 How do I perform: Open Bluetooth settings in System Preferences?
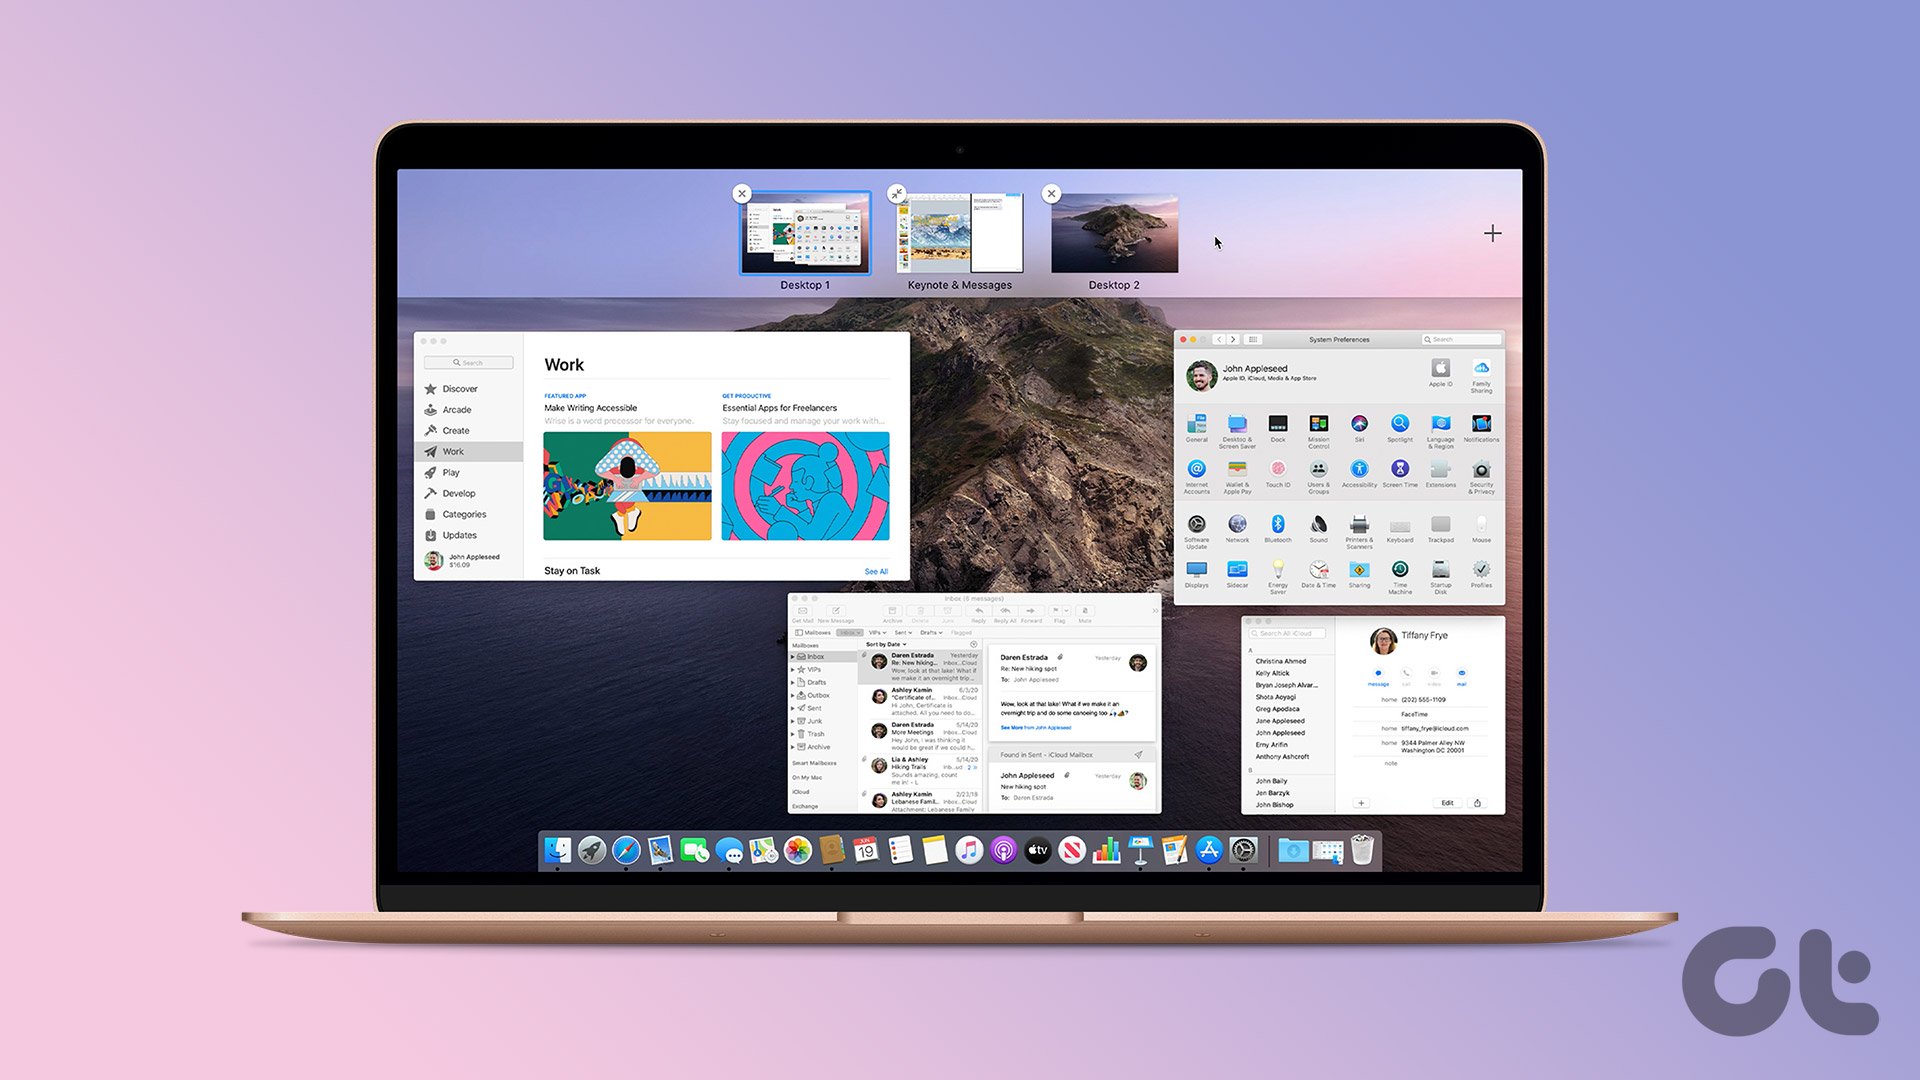[1278, 524]
